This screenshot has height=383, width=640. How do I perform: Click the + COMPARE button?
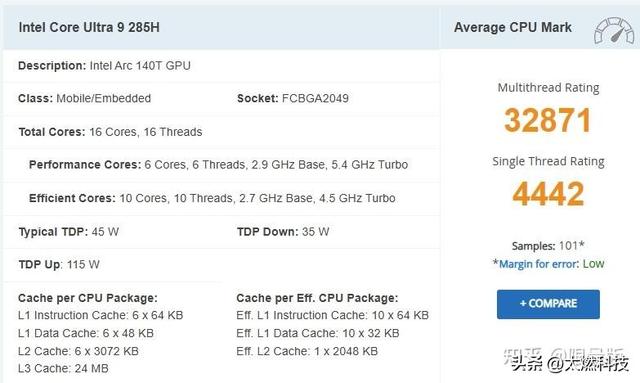(548, 304)
